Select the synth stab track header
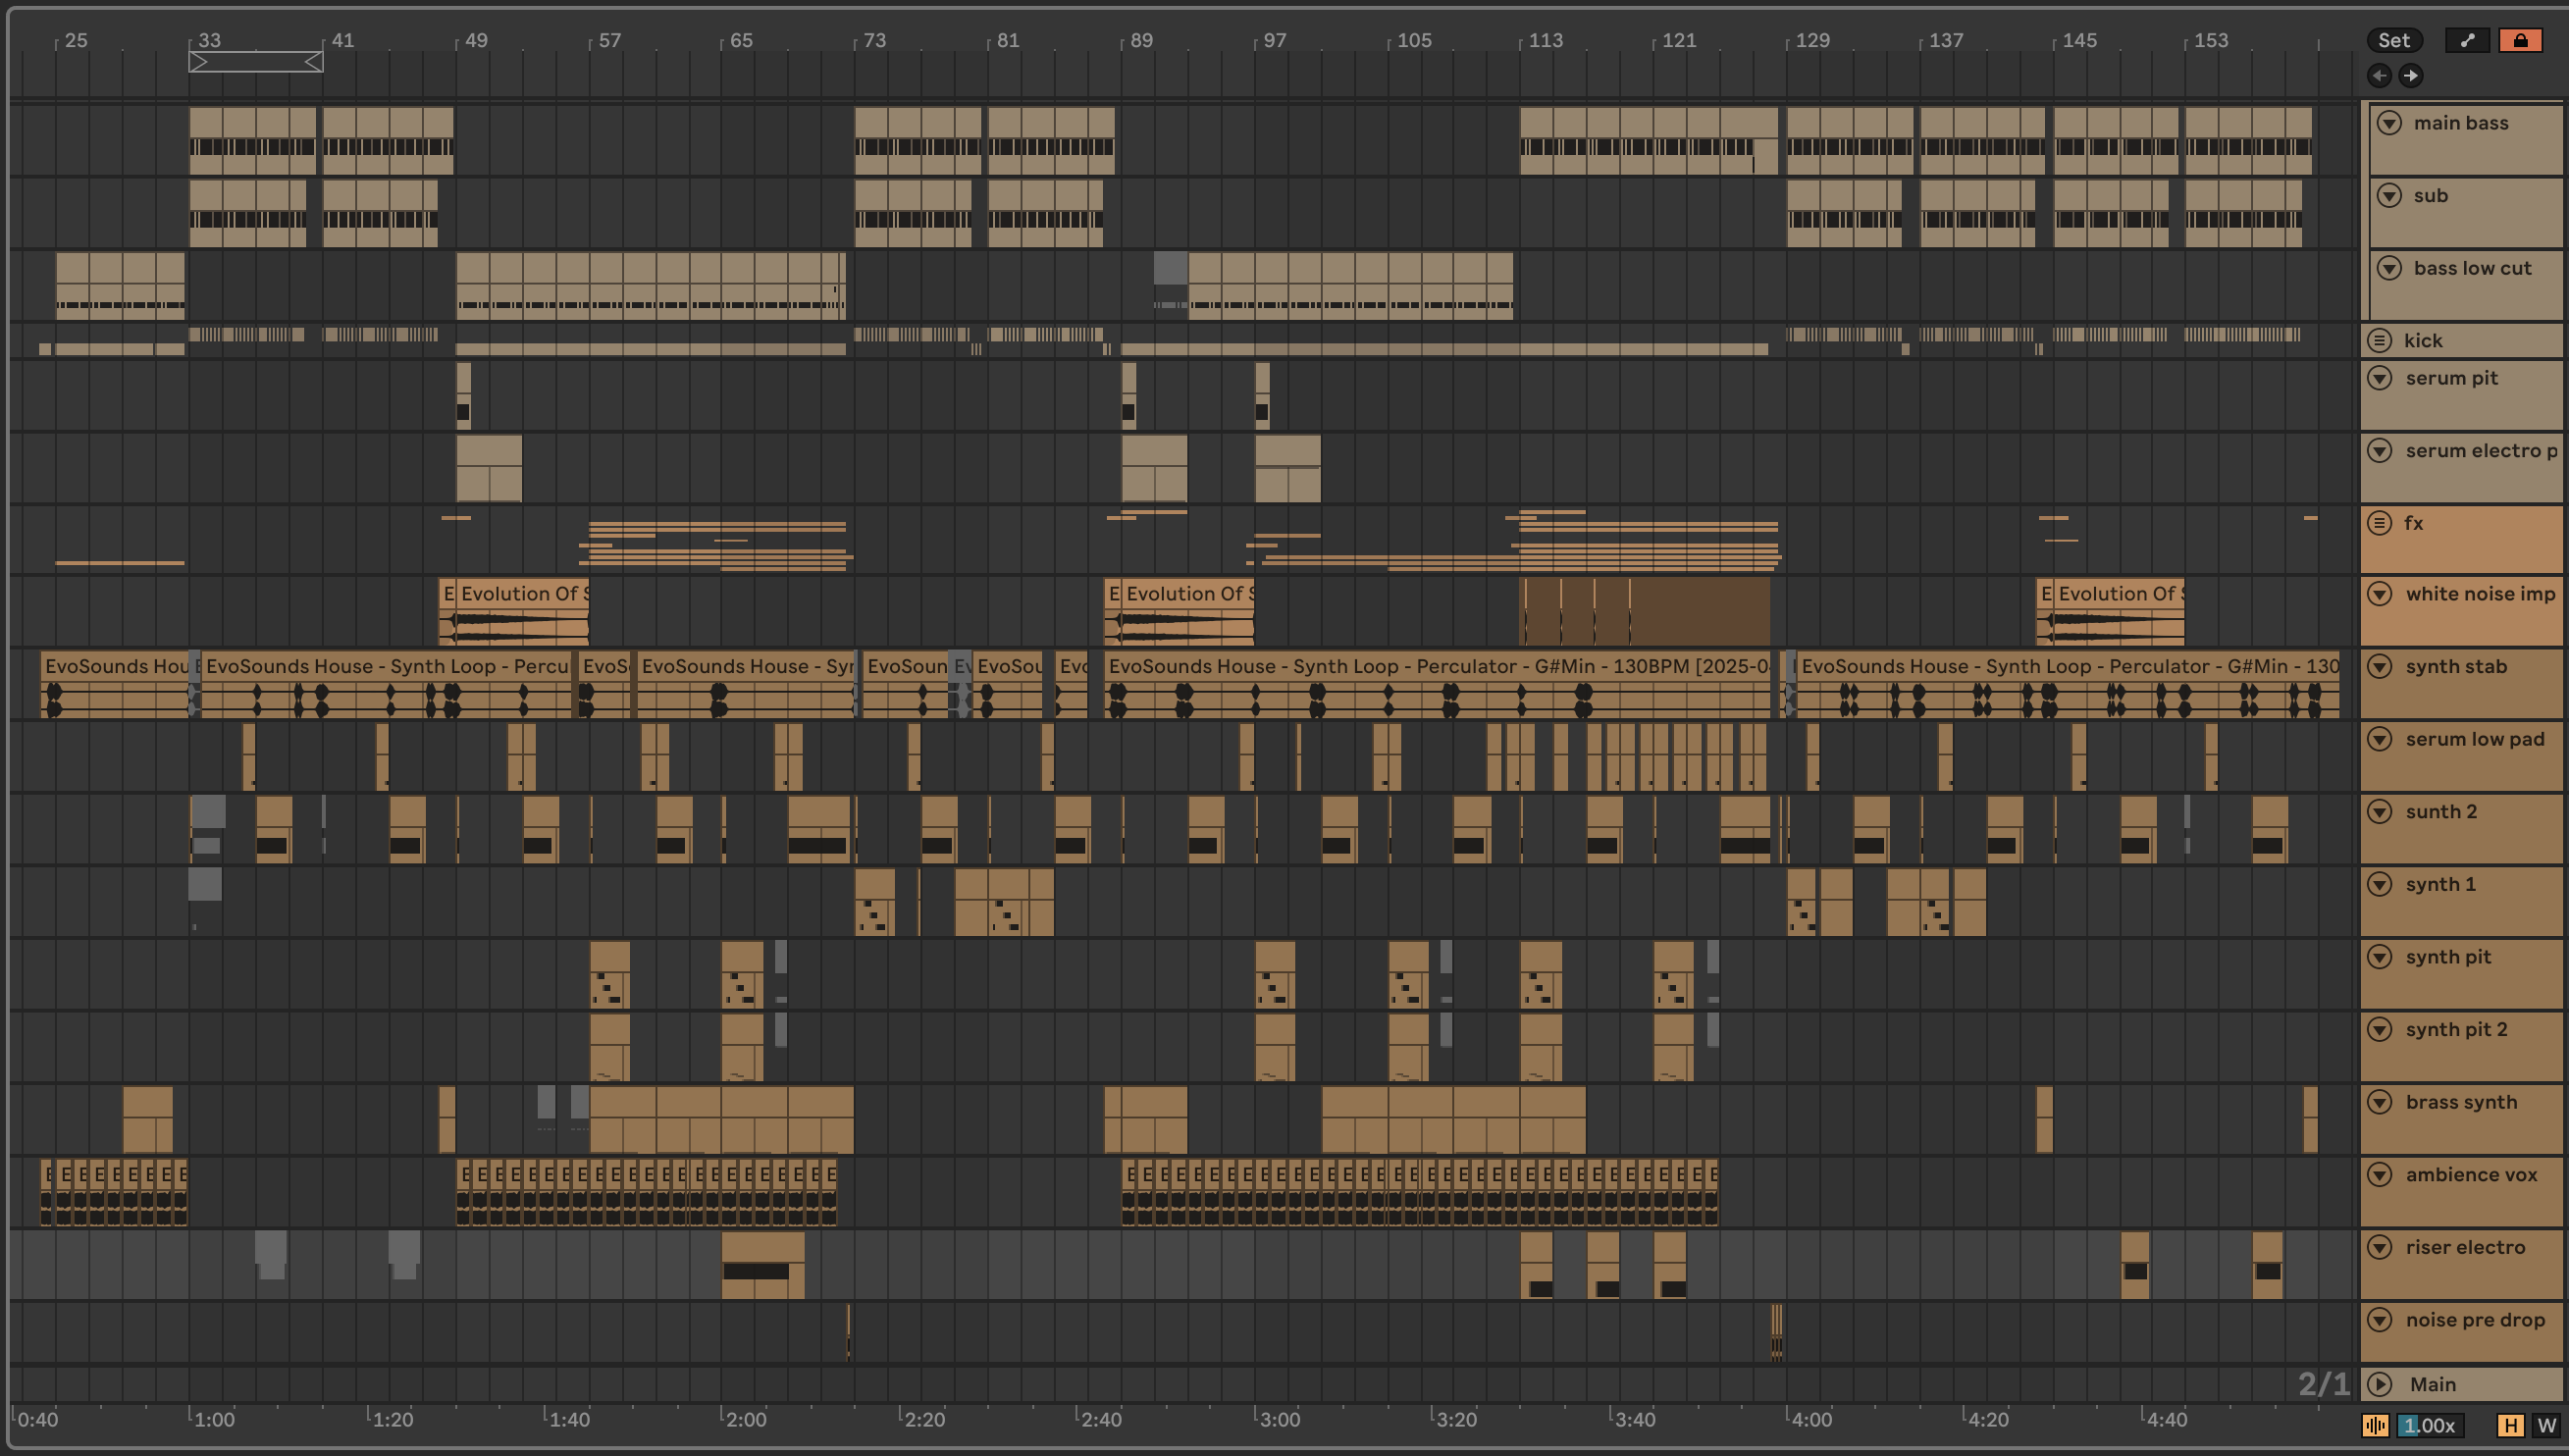Image resolution: width=2569 pixels, height=1456 pixels. [x=2456, y=667]
